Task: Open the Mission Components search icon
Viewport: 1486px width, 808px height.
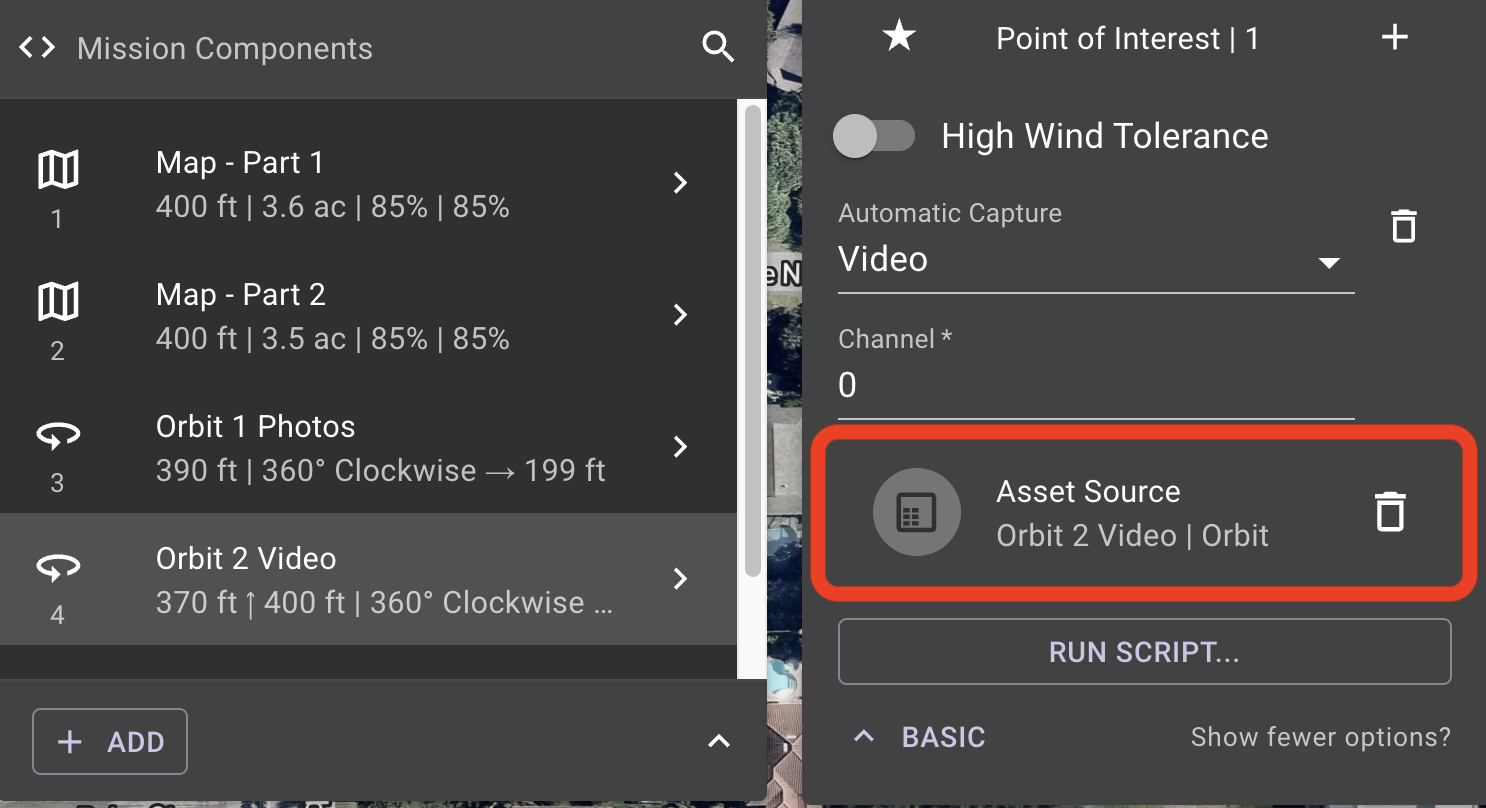Action: click(719, 47)
